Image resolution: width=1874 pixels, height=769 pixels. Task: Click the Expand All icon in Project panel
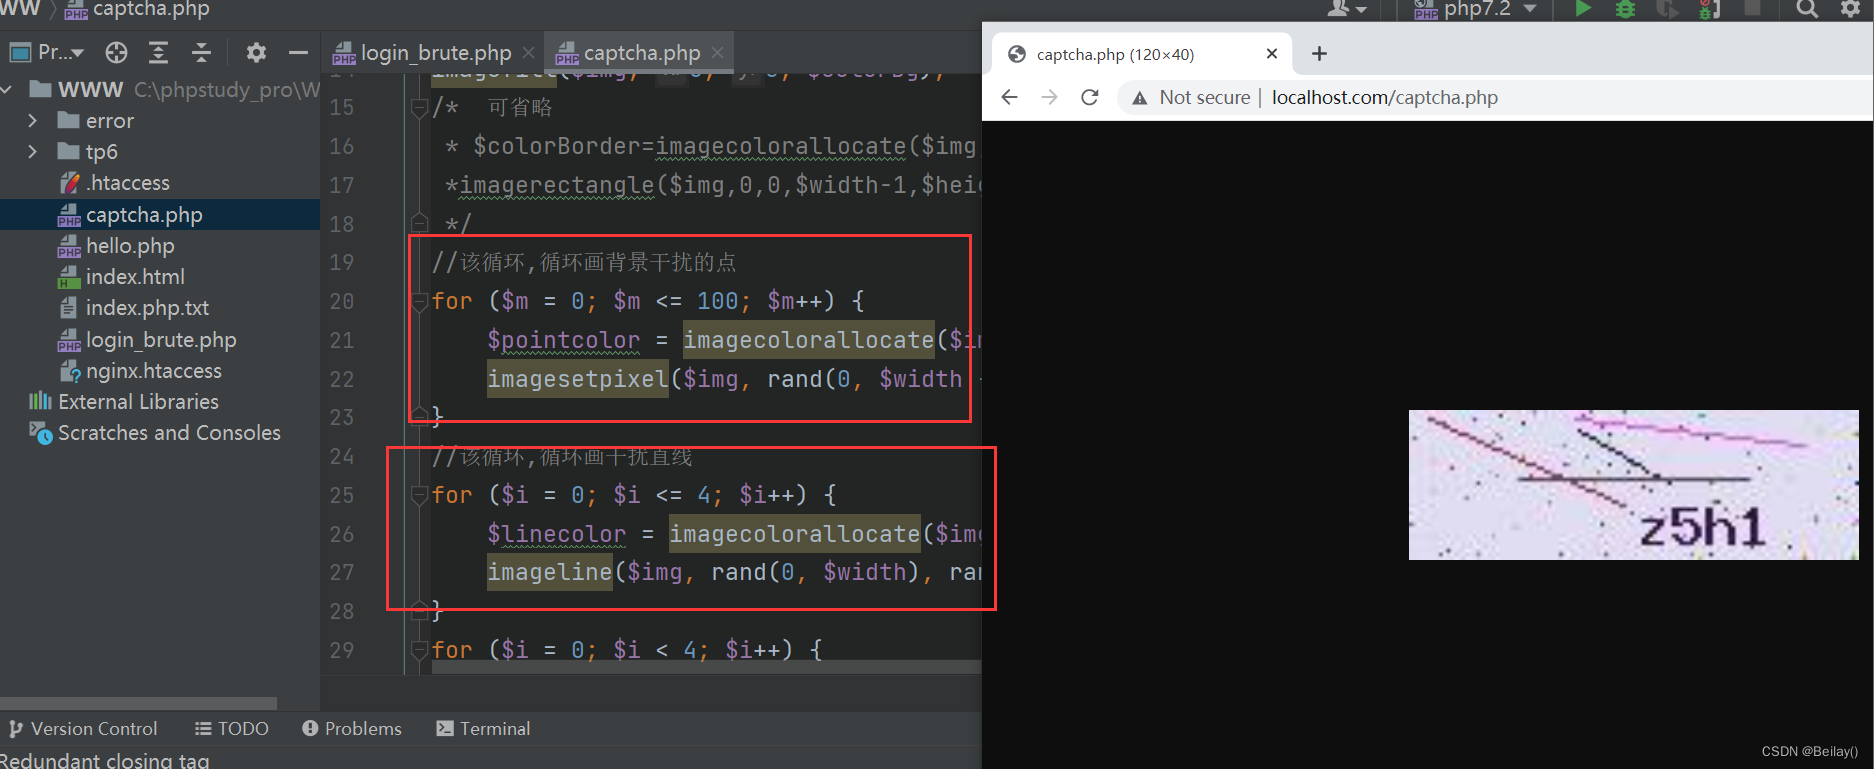point(158,52)
